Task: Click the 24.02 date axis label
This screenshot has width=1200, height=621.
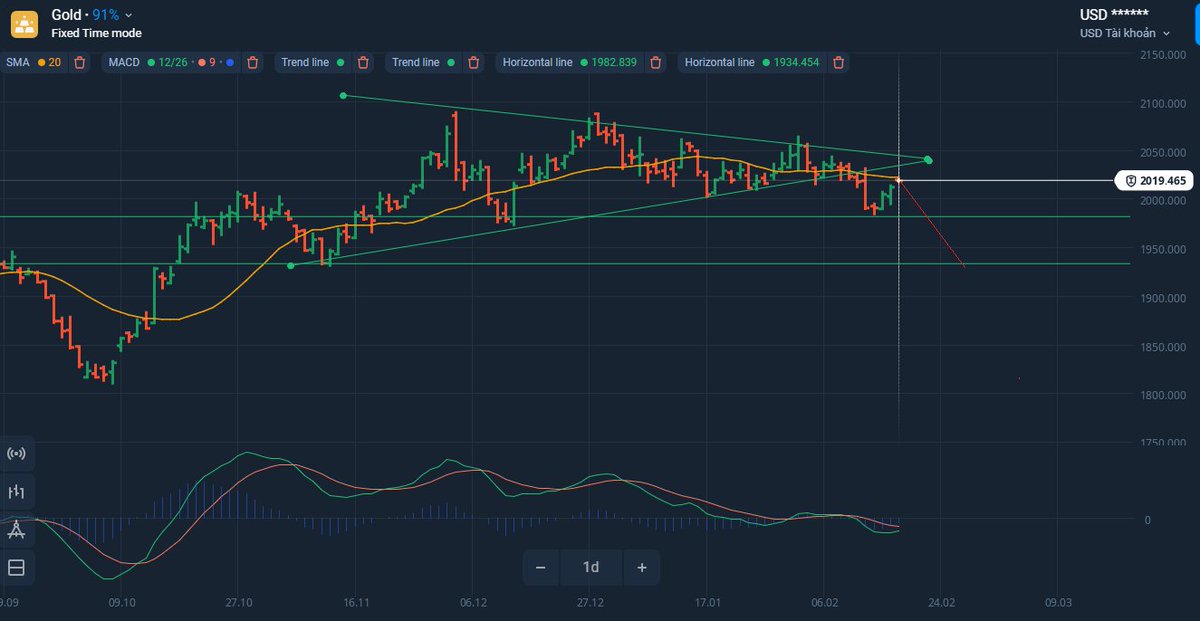Action: pos(941,603)
